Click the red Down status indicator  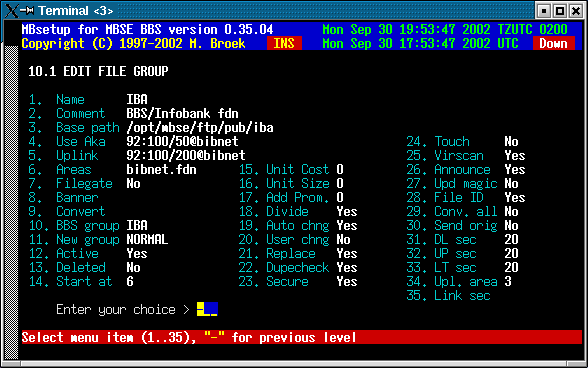554,44
